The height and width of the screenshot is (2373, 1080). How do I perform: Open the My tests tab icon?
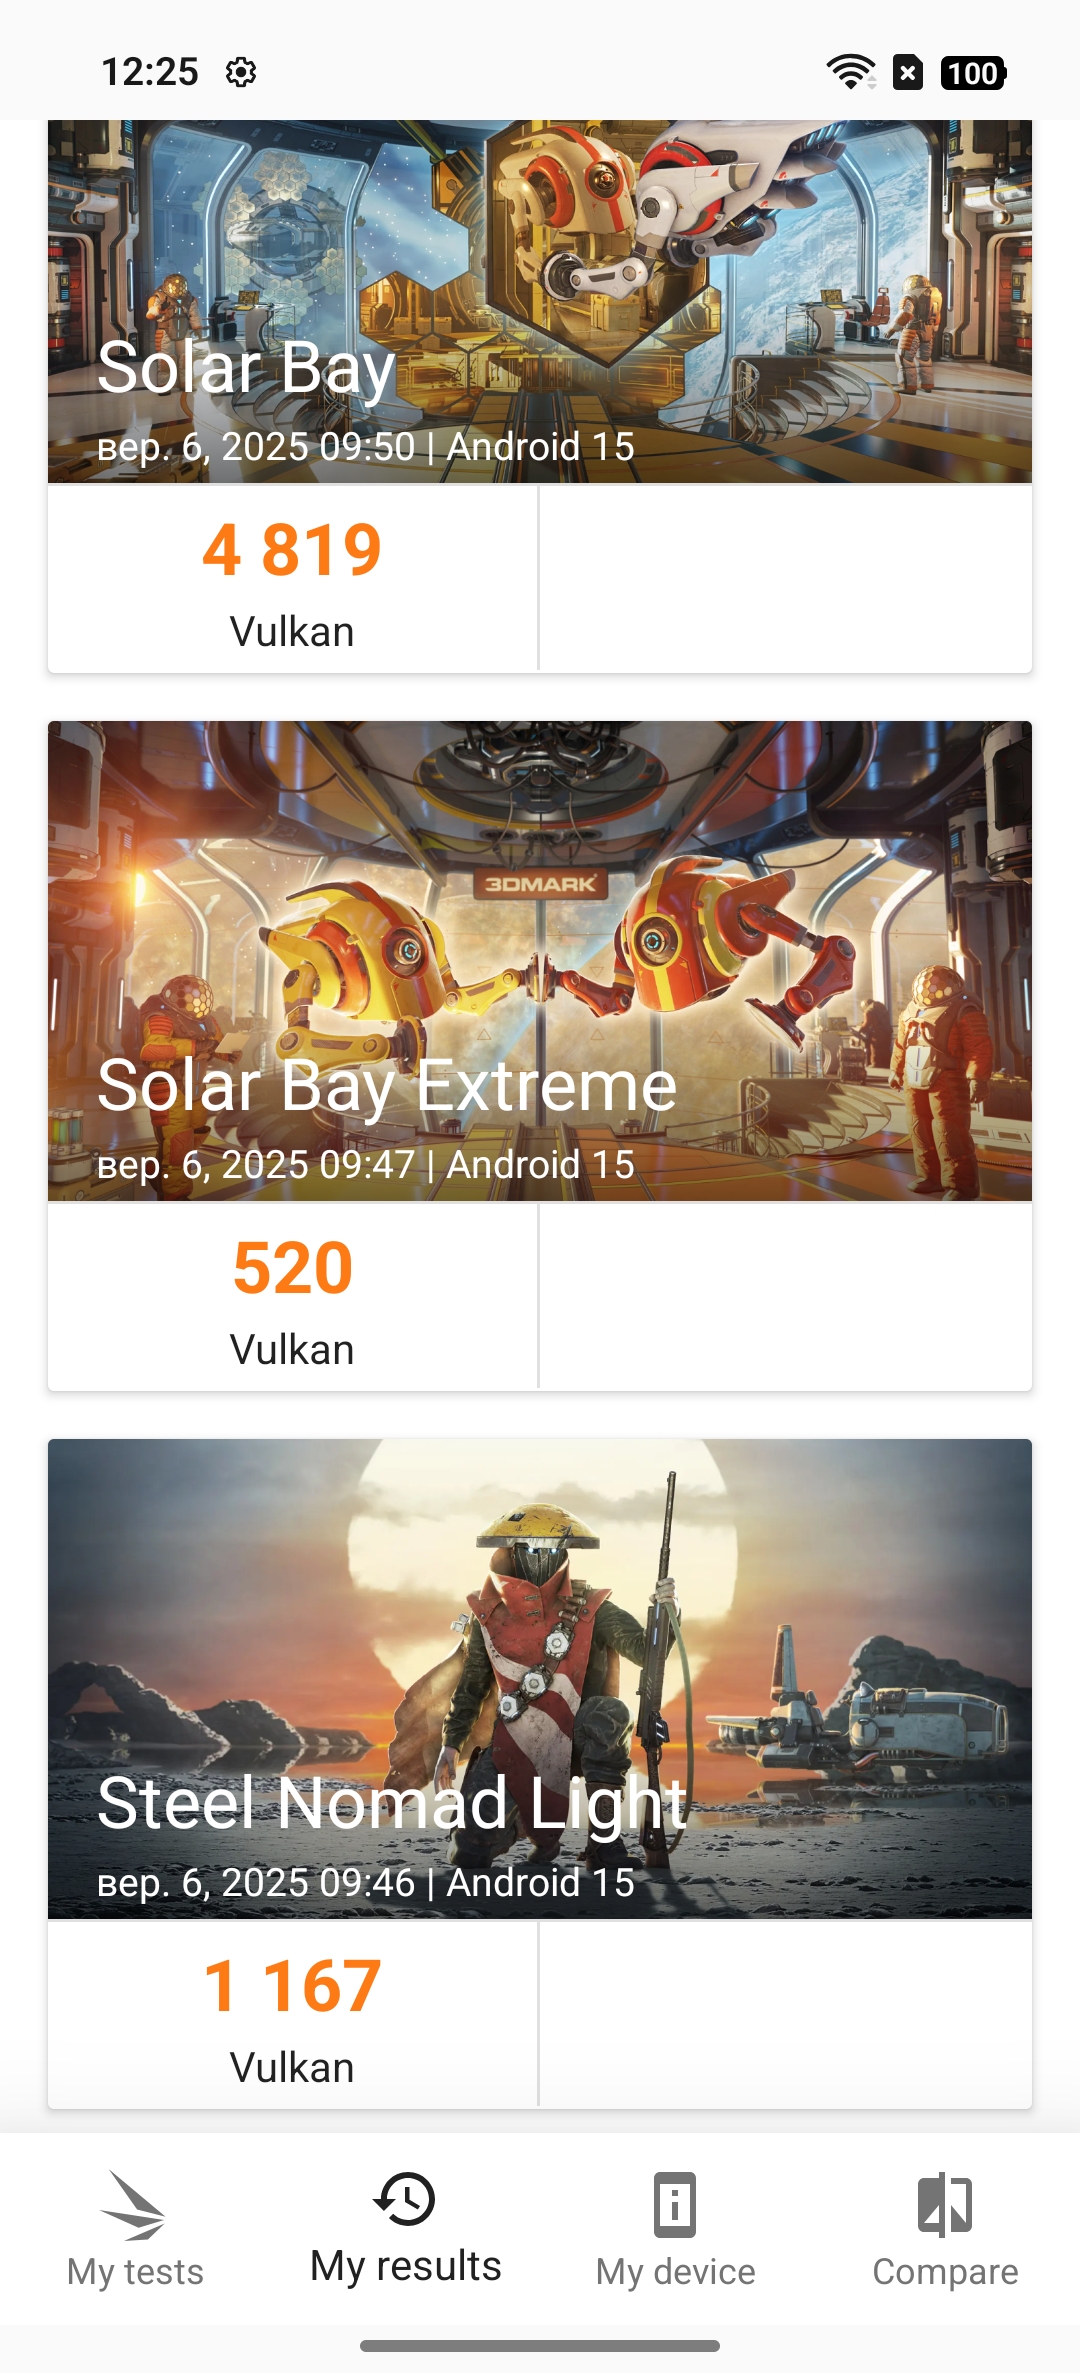coord(134,2203)
